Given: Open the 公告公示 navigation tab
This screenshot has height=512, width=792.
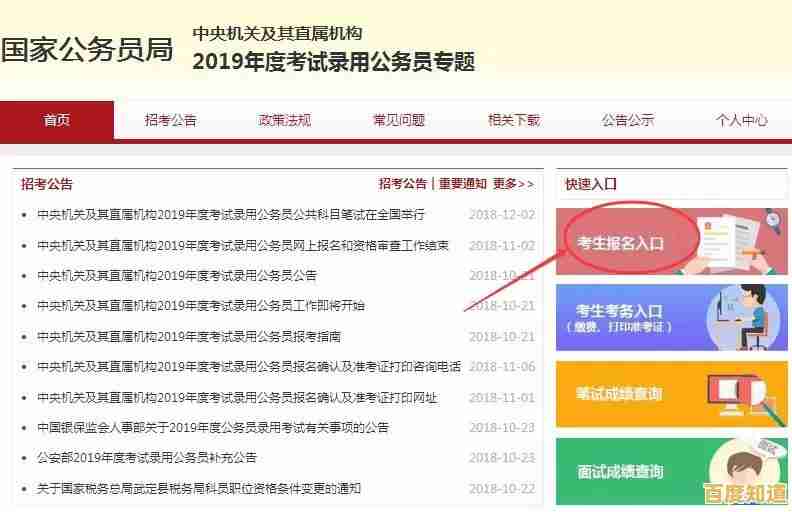Looking at the screenshot, I should coord(627,120).
